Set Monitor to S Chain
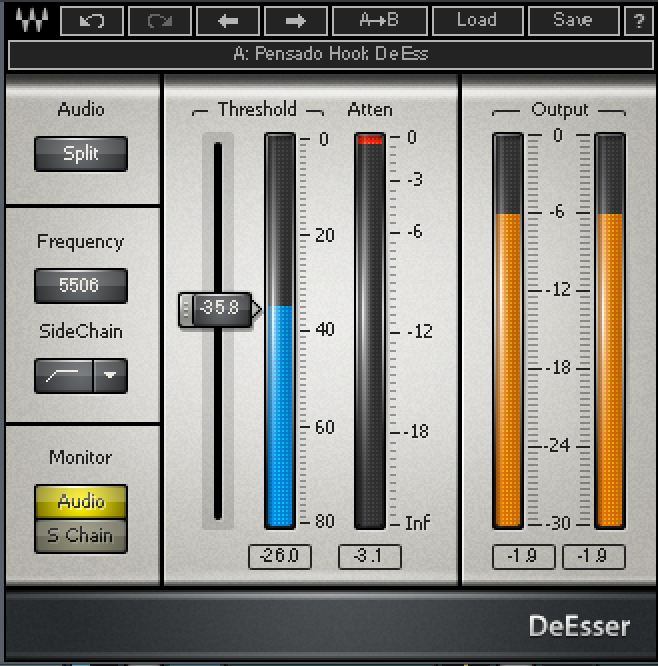 point(81,536)
